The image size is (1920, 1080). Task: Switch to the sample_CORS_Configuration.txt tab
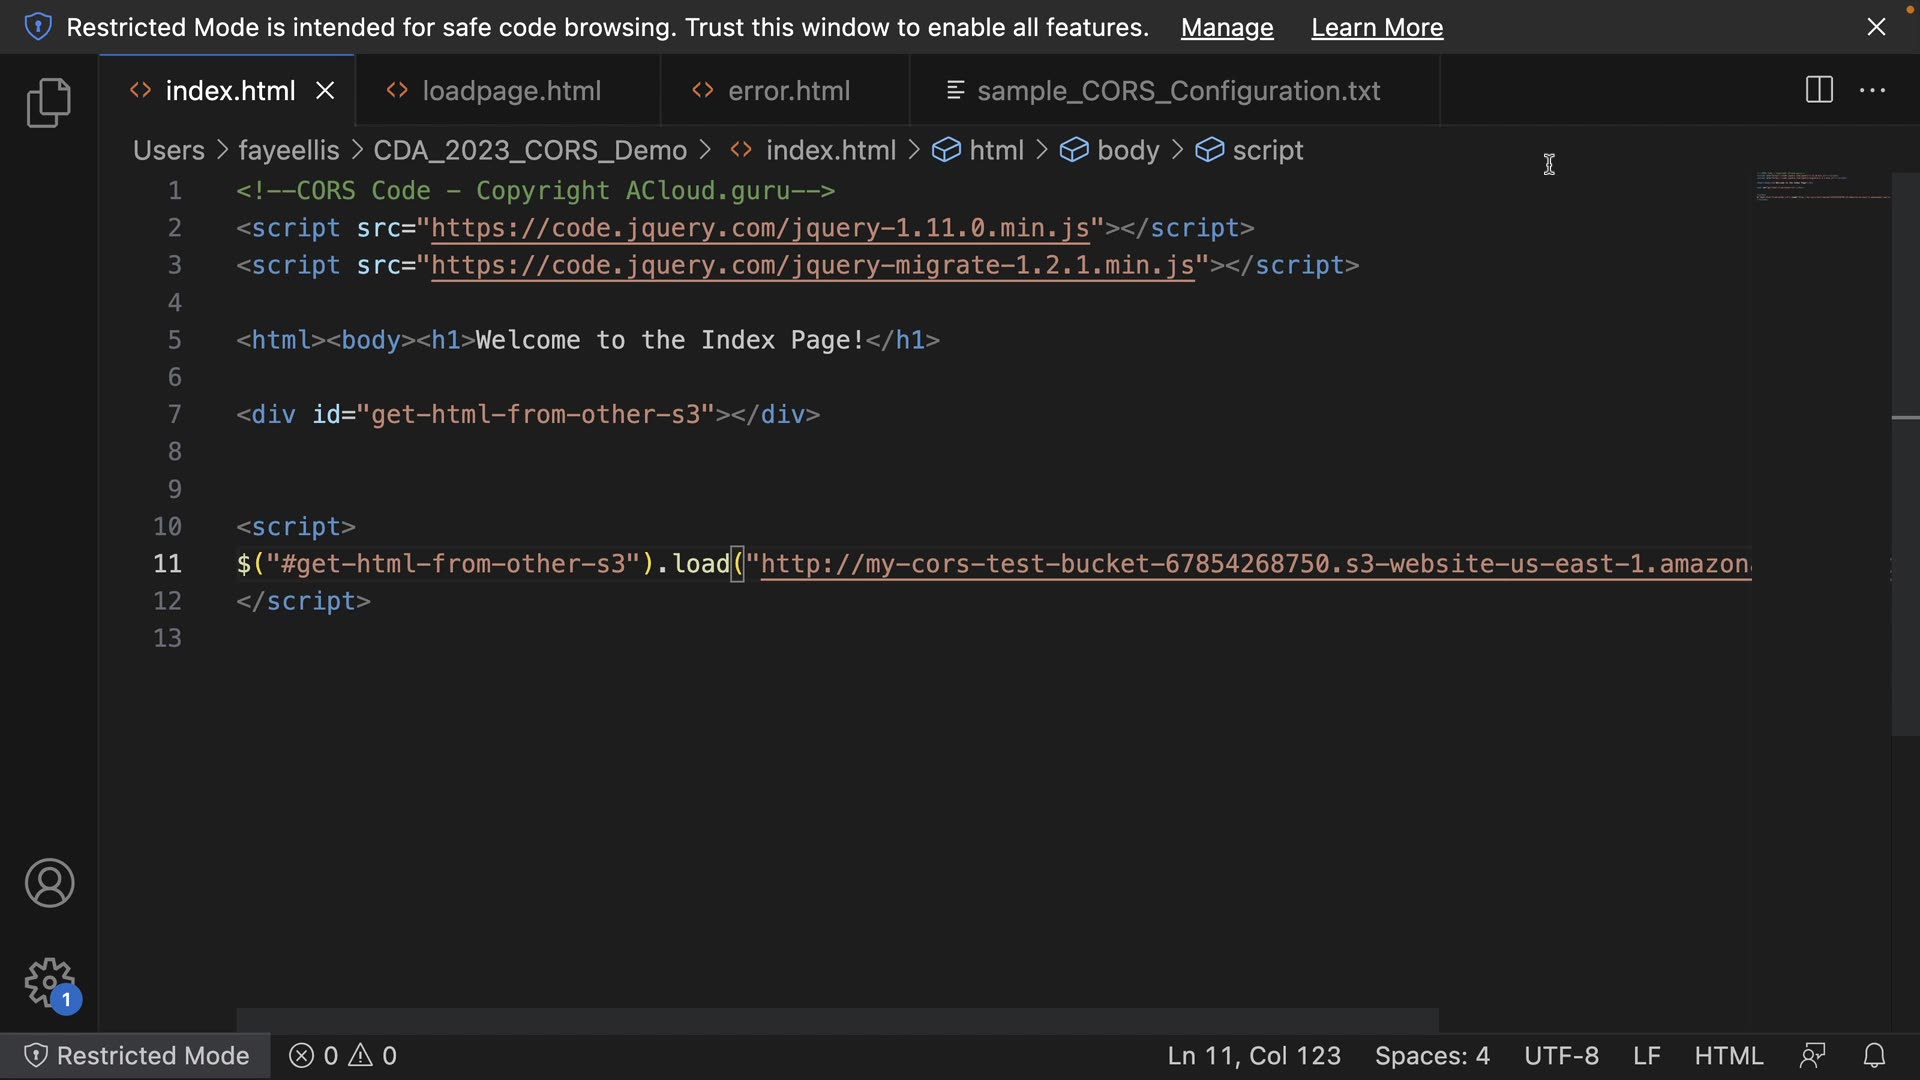[x=1177, y=91]
